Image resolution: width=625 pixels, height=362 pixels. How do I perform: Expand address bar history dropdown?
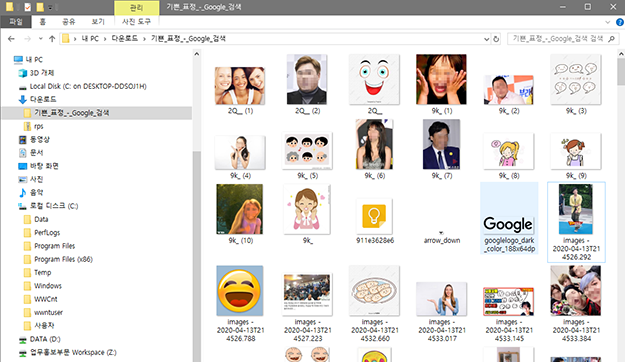pos(486,39)
